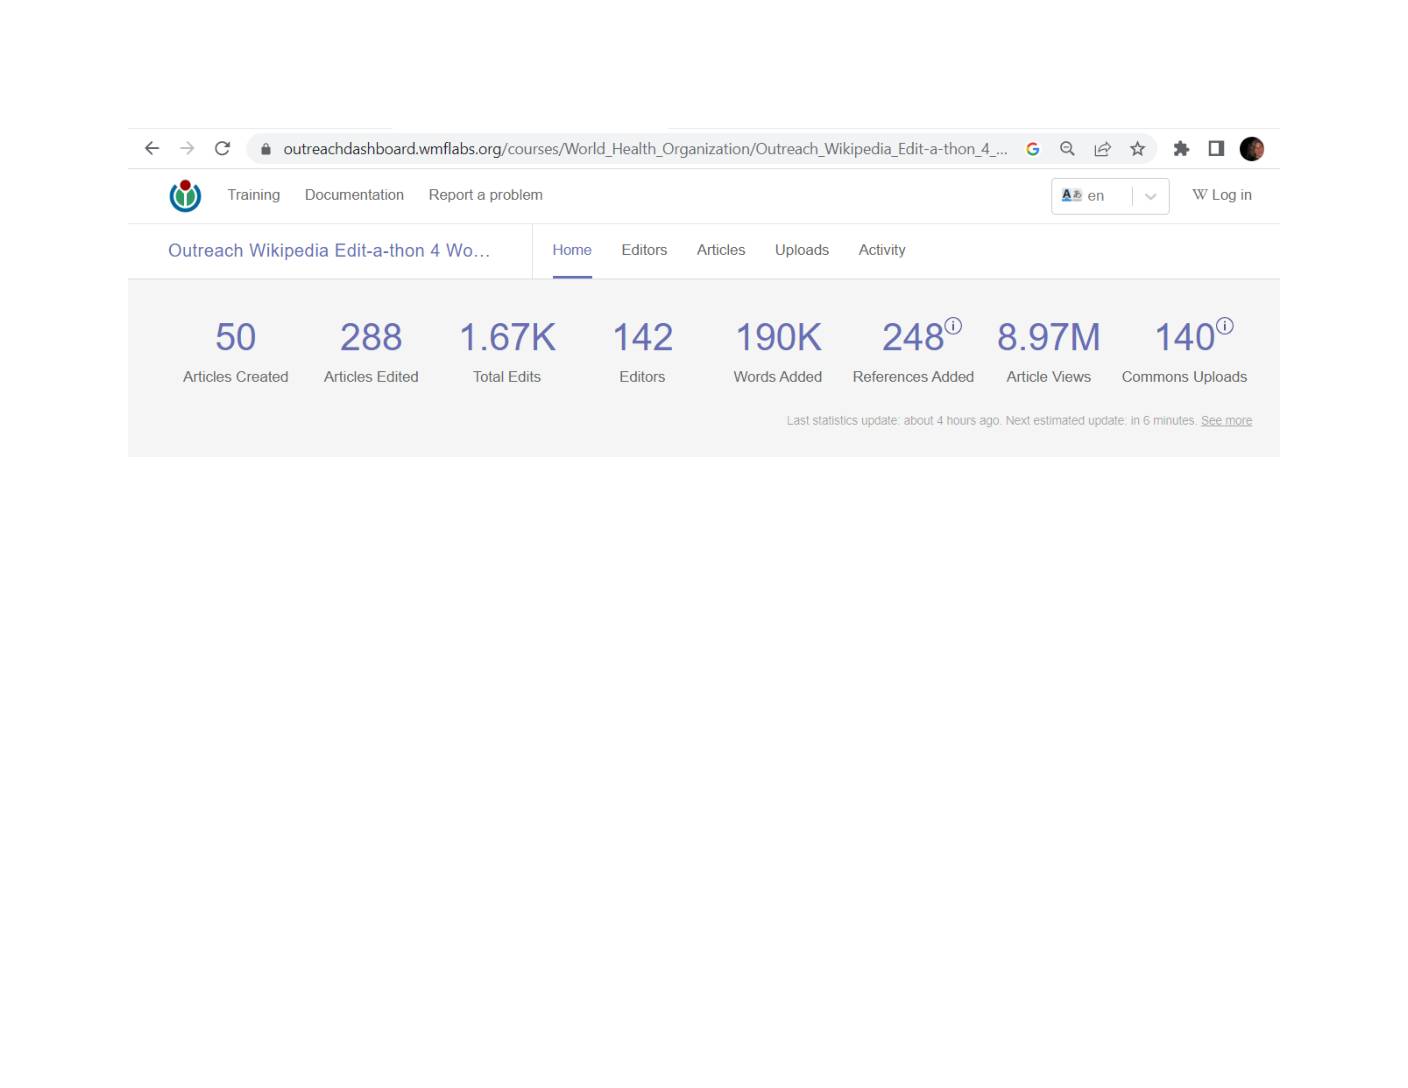Click info icon beside Commons Uploads count

coord(1224,326)
